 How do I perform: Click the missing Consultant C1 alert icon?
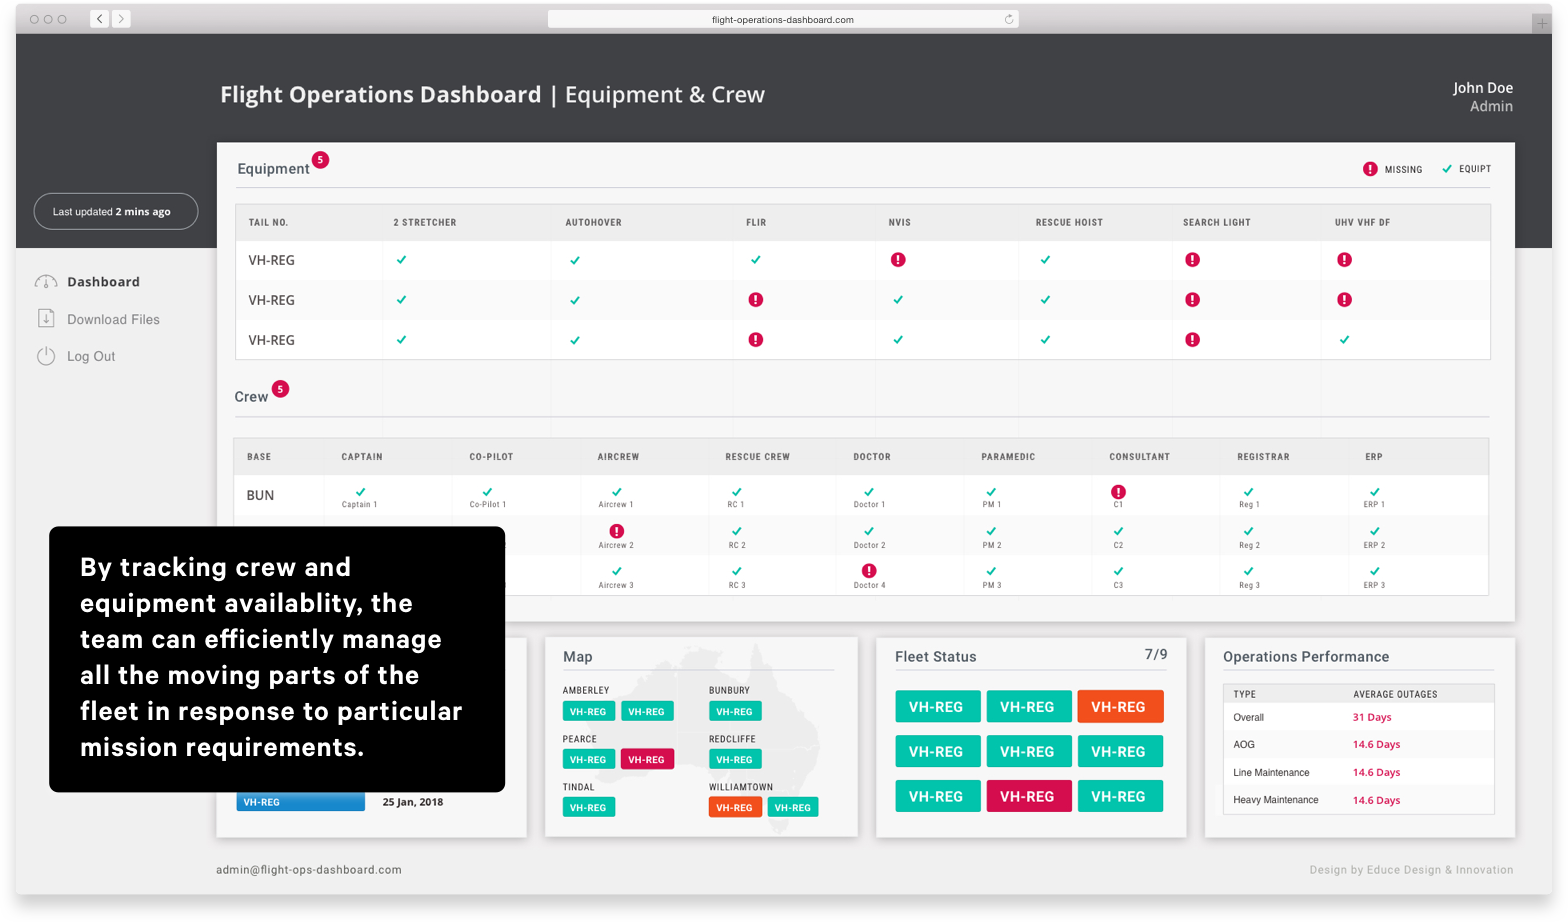(1118, 492)
